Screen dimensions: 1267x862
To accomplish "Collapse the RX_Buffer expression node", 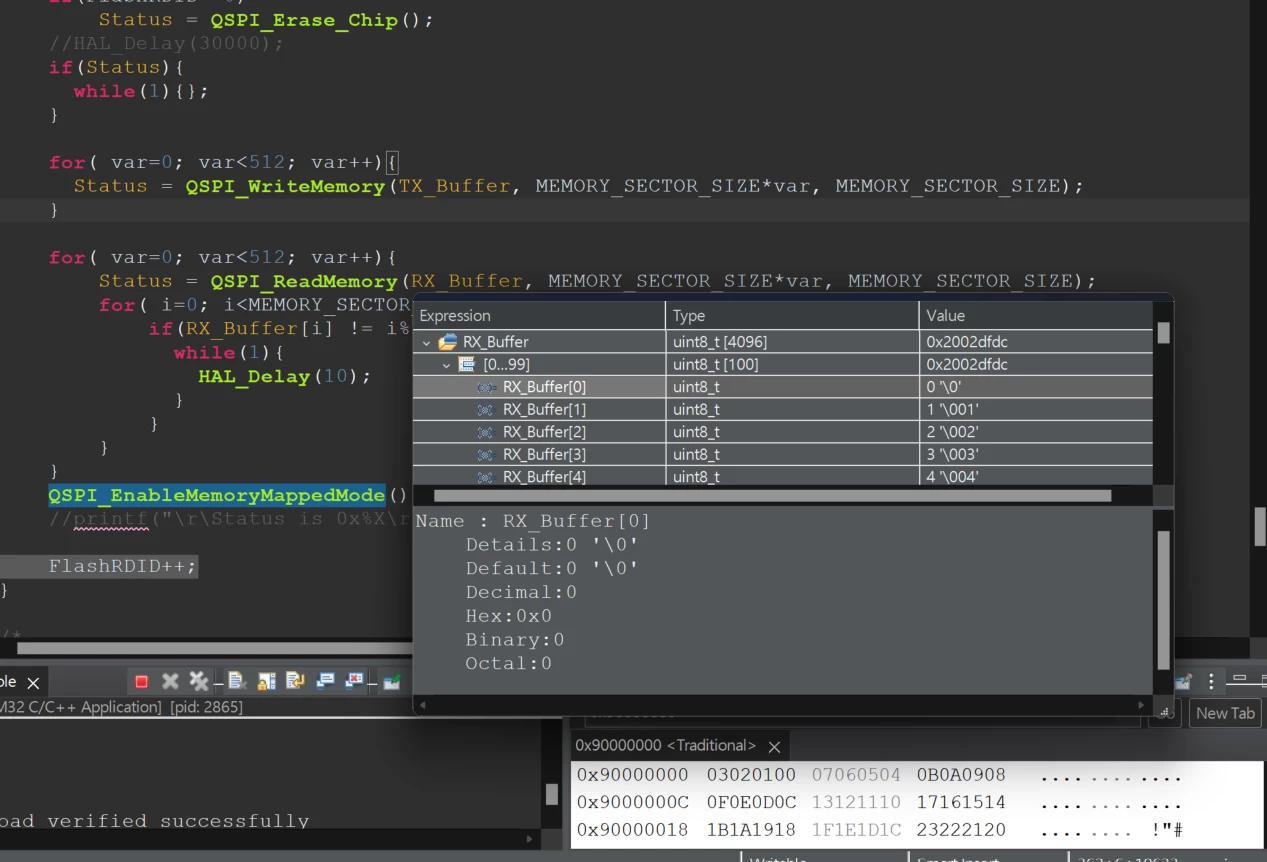I will pos(427,342).
